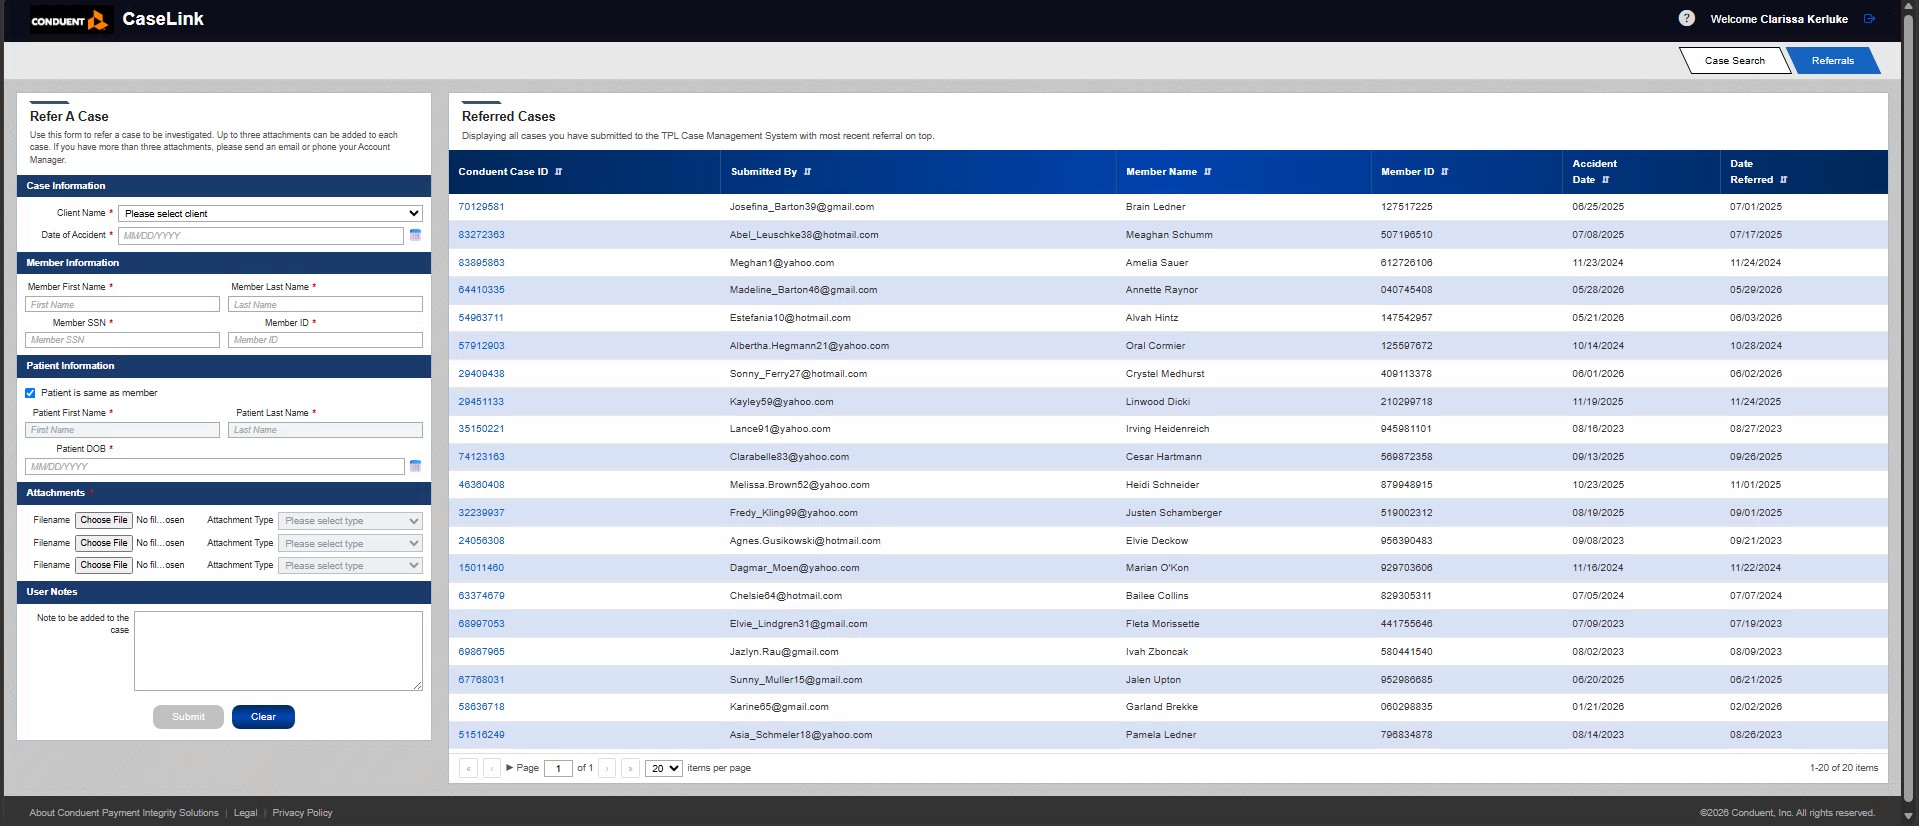Click the Date of Accident input field

(x=261, y=236)
